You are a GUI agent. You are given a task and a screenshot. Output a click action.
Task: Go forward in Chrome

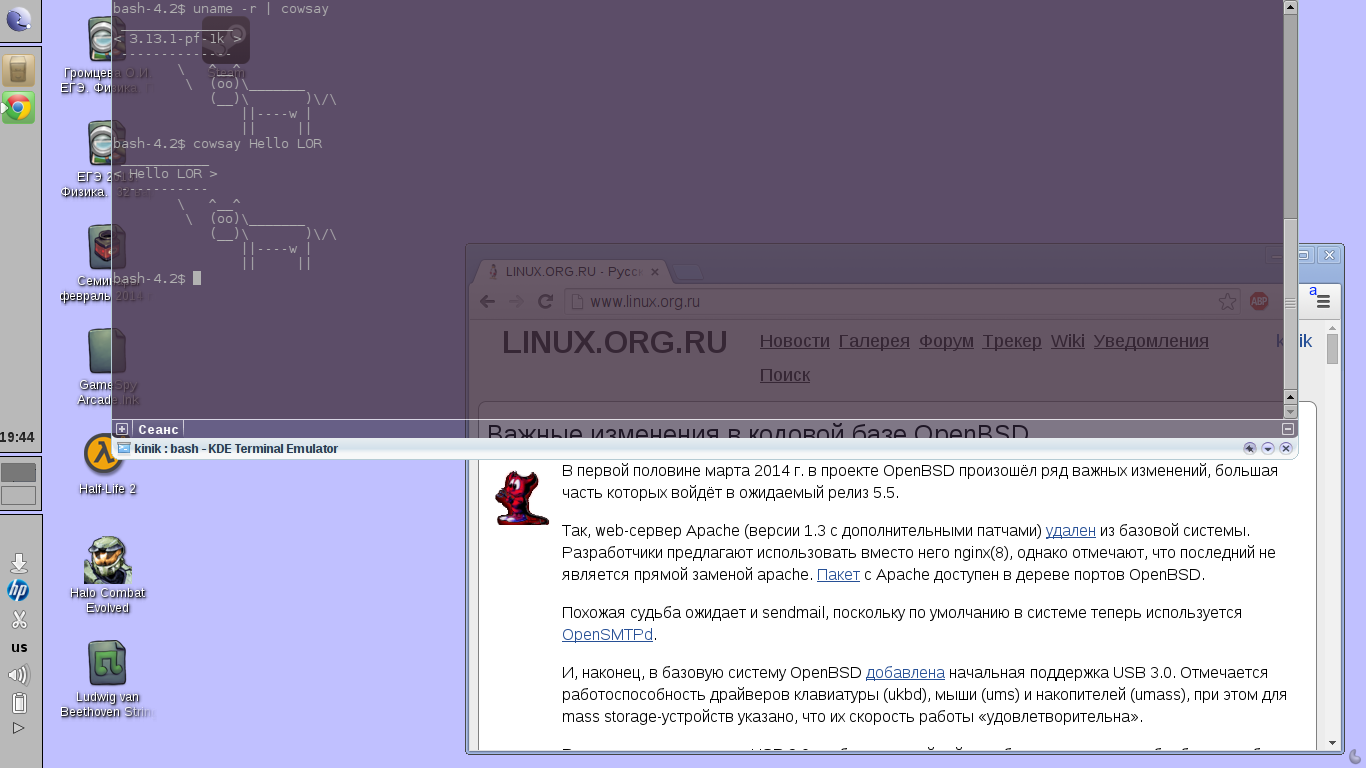click(516, 301)
